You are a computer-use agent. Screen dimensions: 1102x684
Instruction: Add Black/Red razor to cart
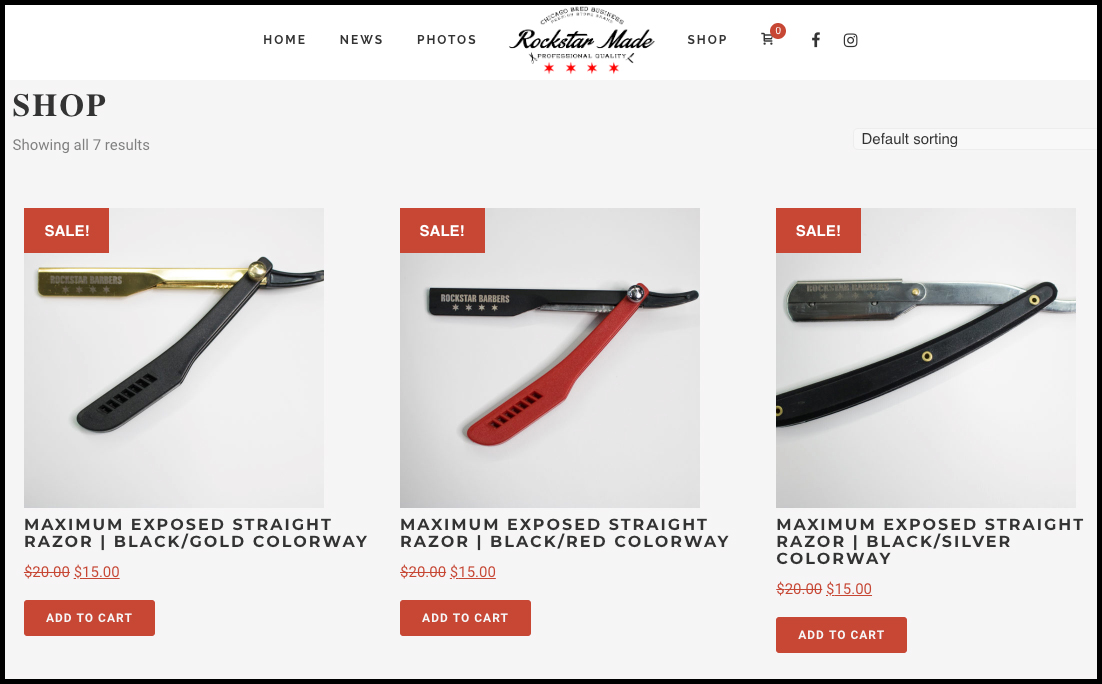465,618
